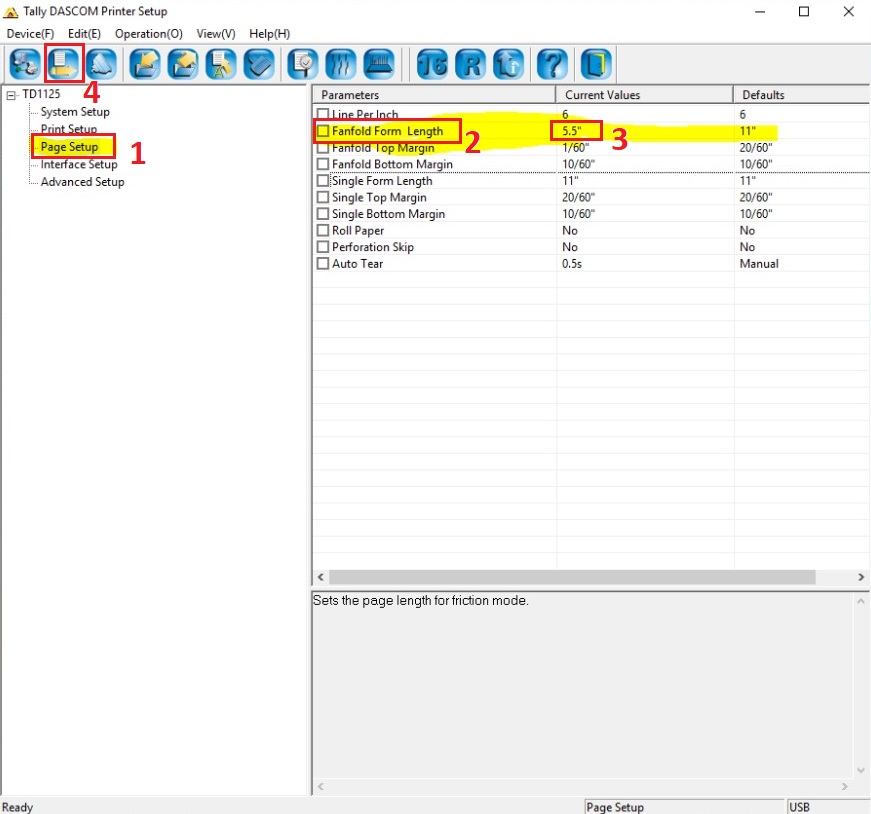Image resolution: width=871 pixels, height=814 pixels.
Task: Select System Setup in the tree
Action: click(75, 112)
